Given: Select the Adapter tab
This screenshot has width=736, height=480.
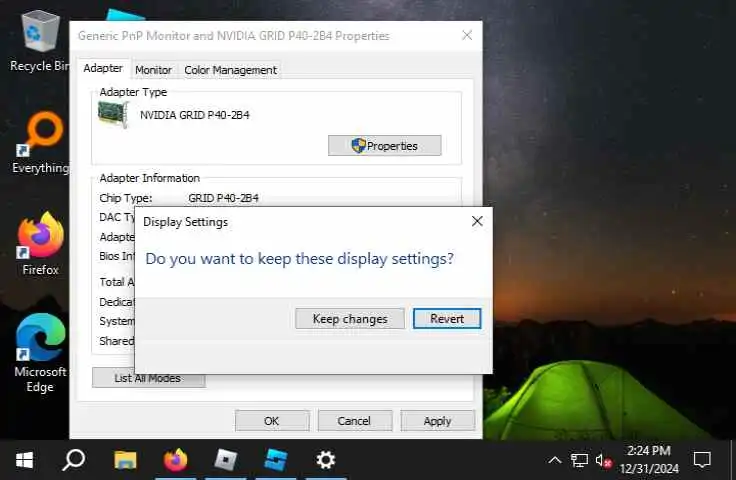Looking at the screenshot, I should coord(103,69).
